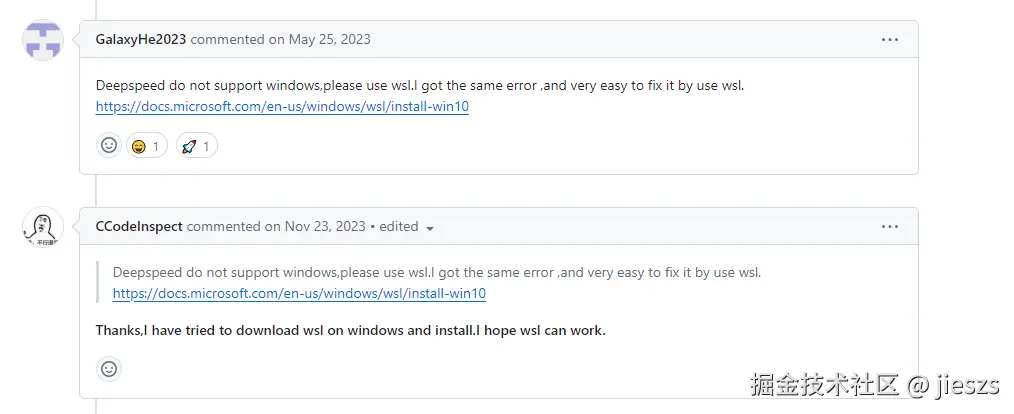The width and height of the screenshot is (1014, 414).
Task: Click the word "commented" in CCodeInspect's comment header
Action: 223,227
